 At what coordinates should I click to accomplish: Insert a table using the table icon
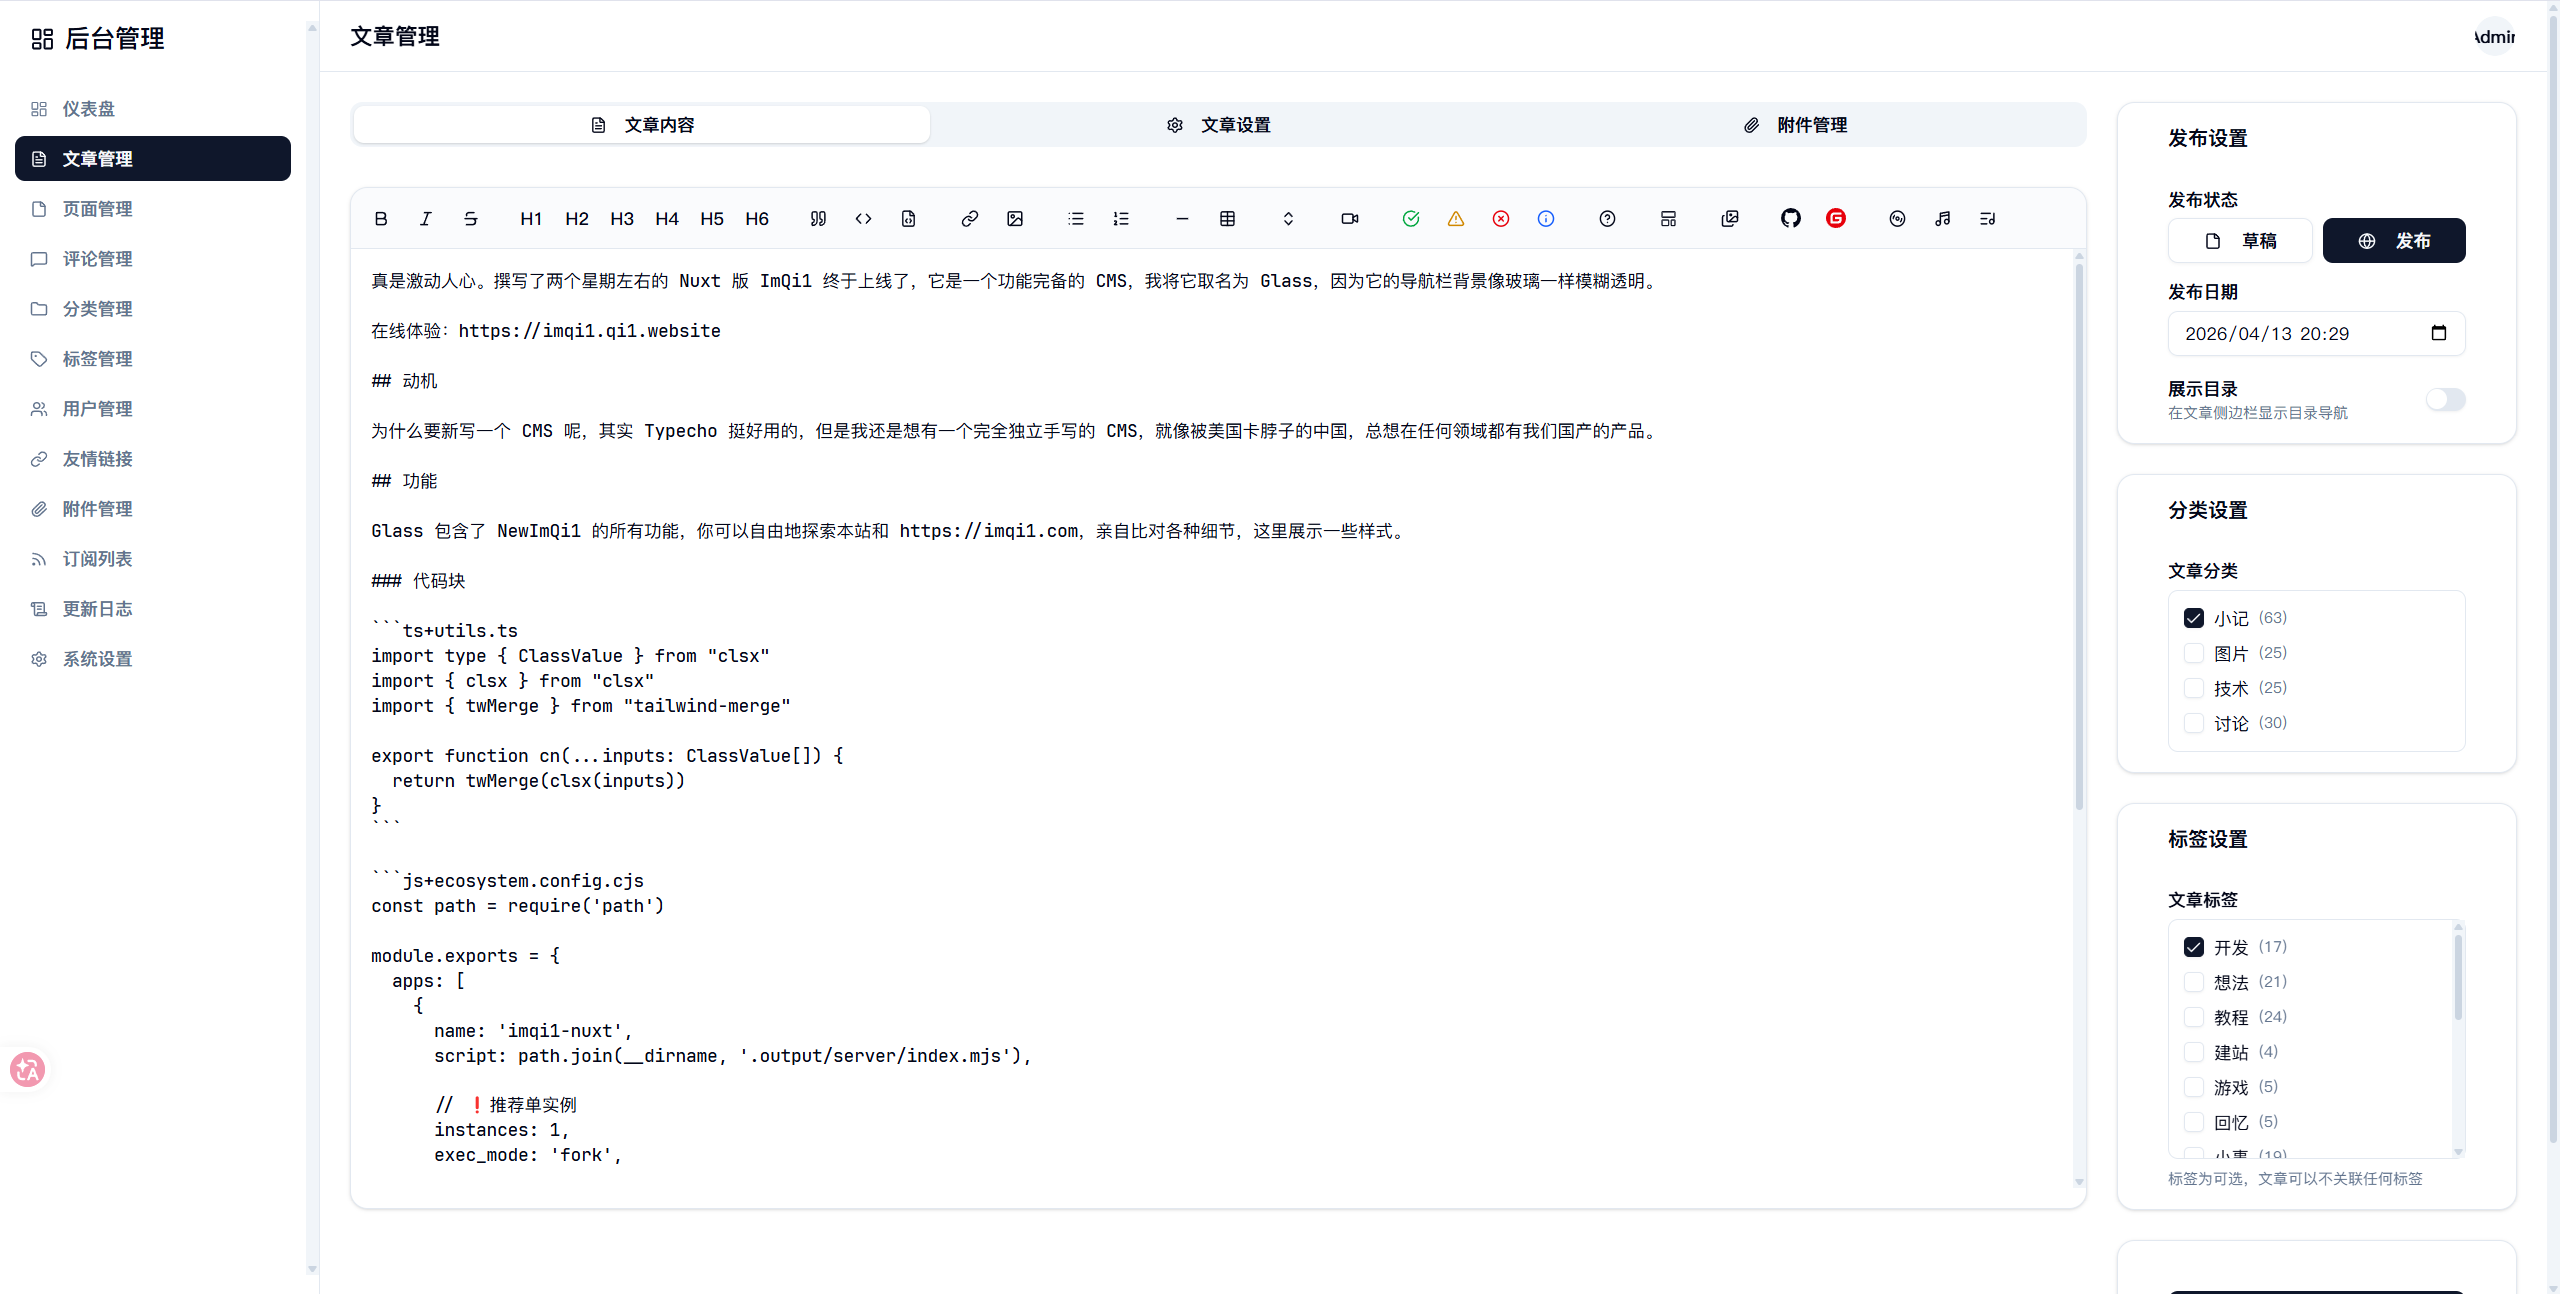(1227, 219)
